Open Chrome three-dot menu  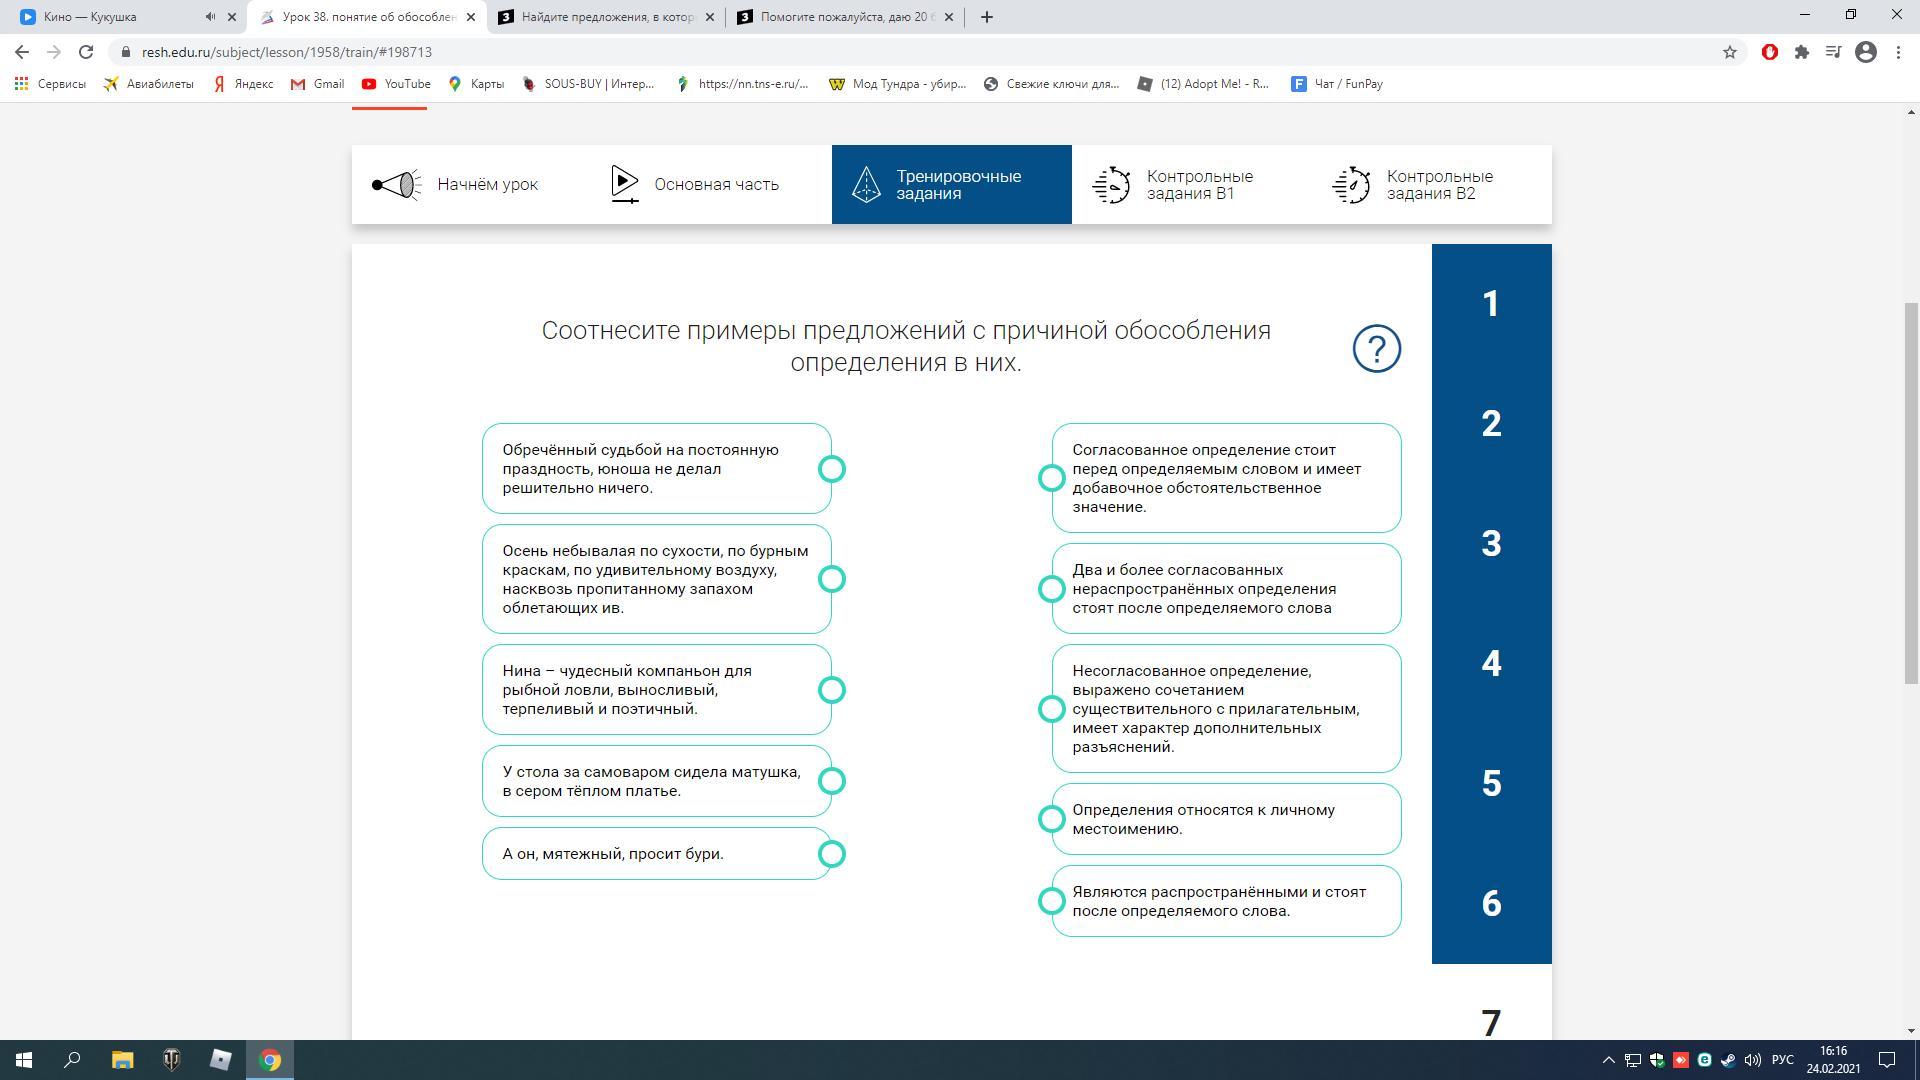click(x=1898, y=52)
